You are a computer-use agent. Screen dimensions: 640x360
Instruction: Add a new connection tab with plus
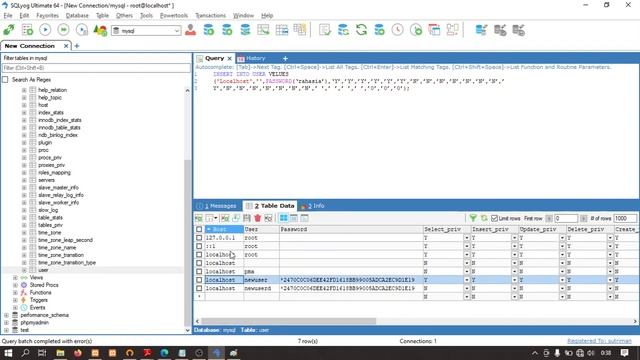click(77, 46)
